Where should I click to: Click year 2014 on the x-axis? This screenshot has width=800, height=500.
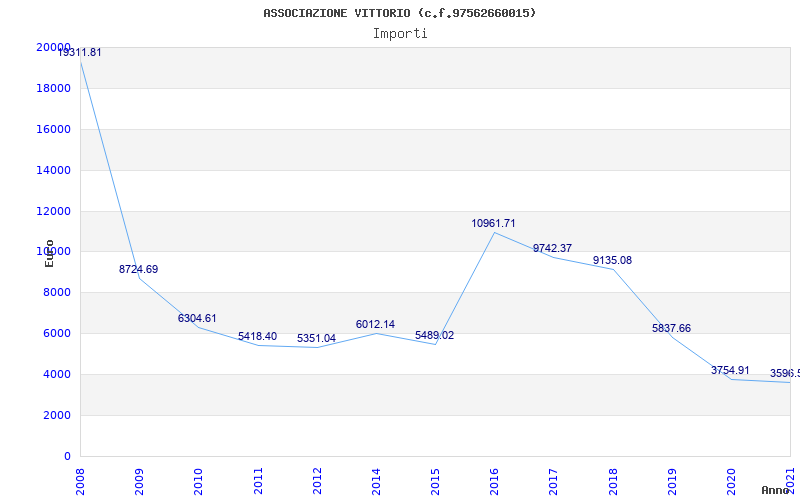[x=377, y=482]
